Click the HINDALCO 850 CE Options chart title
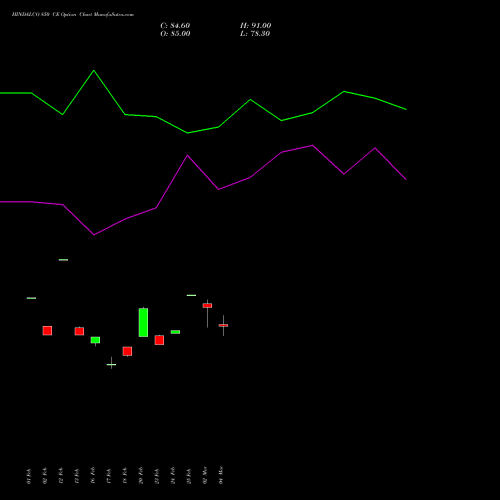The image size is (500, 500). click(73, 15)
